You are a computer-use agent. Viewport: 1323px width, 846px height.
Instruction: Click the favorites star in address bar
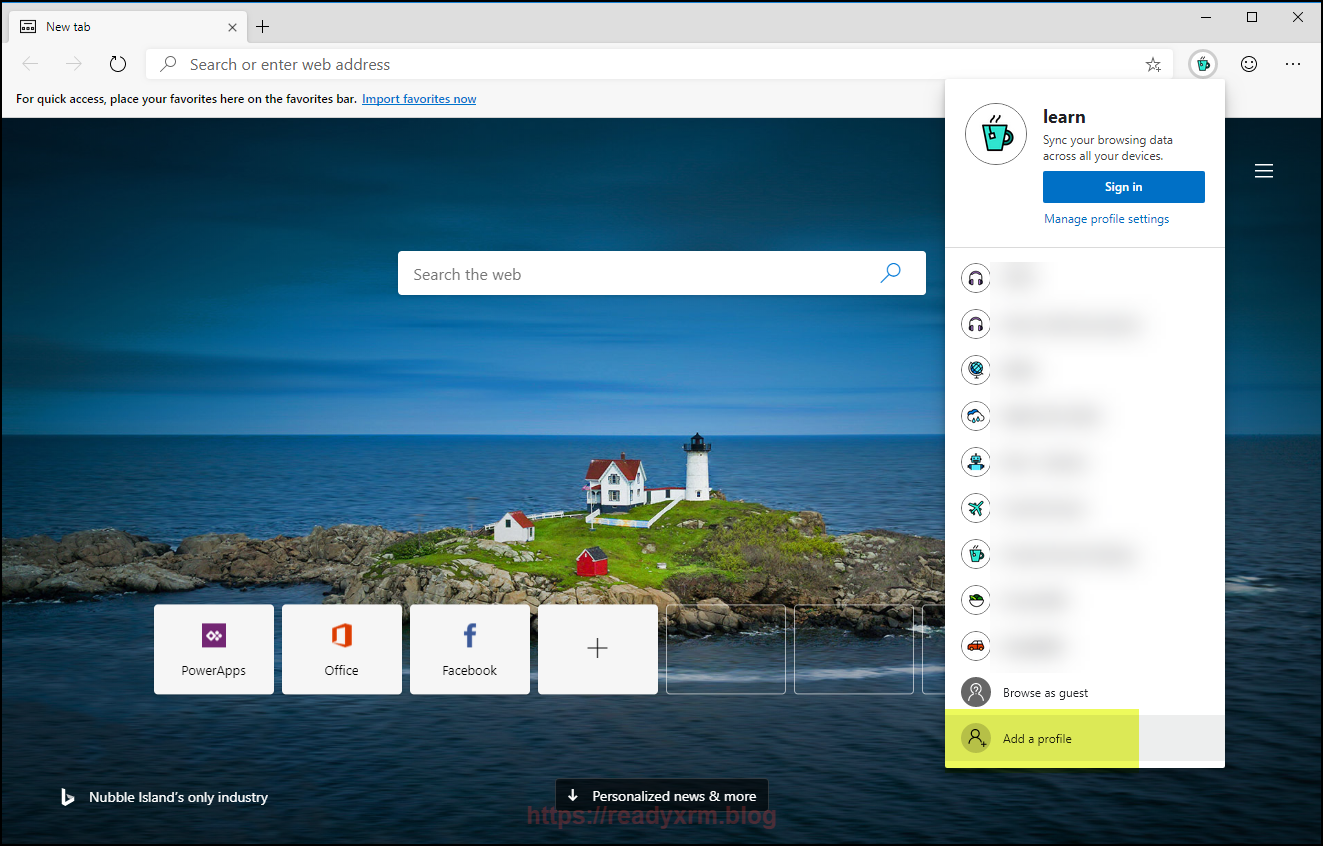(x=1153, y=64)
